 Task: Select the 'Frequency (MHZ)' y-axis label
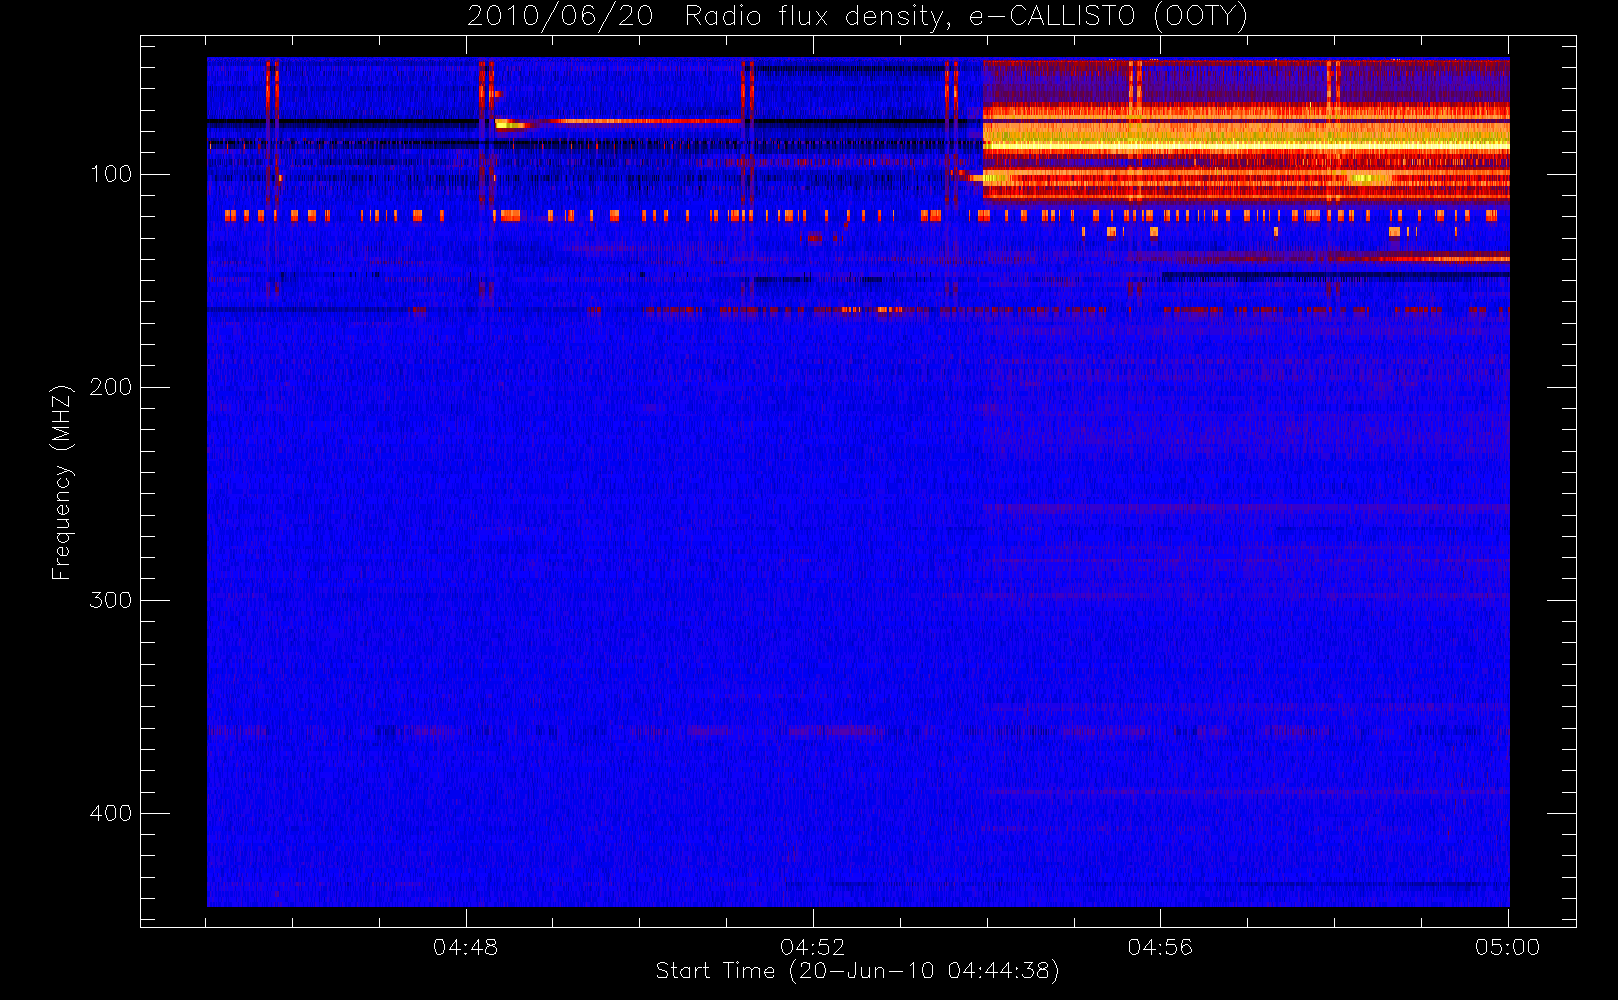62,482
